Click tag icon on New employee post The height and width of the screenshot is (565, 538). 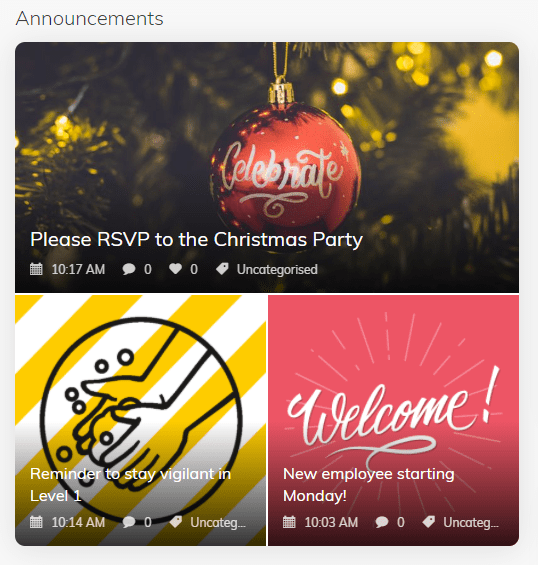(x=428, y=522)
